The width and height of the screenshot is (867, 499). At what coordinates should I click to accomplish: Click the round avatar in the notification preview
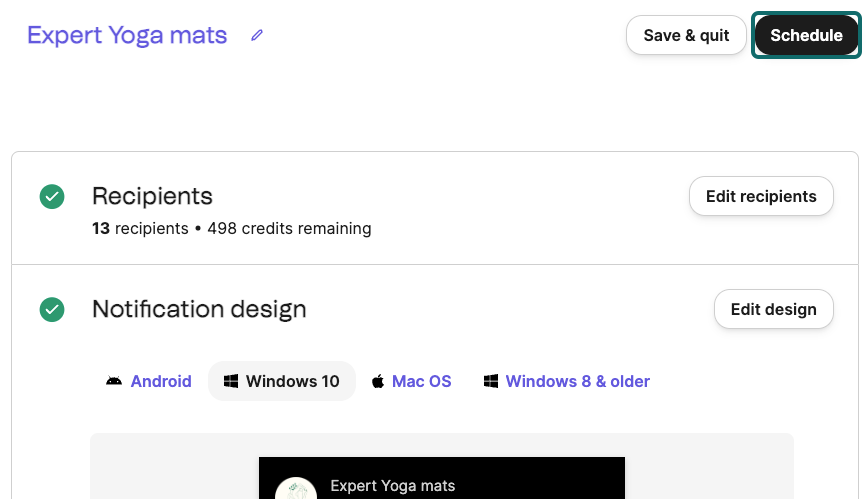295,490
